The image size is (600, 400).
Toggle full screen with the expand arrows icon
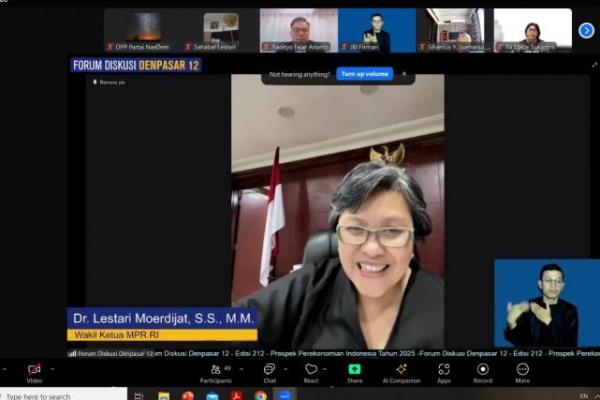click(x=594, y=65)
